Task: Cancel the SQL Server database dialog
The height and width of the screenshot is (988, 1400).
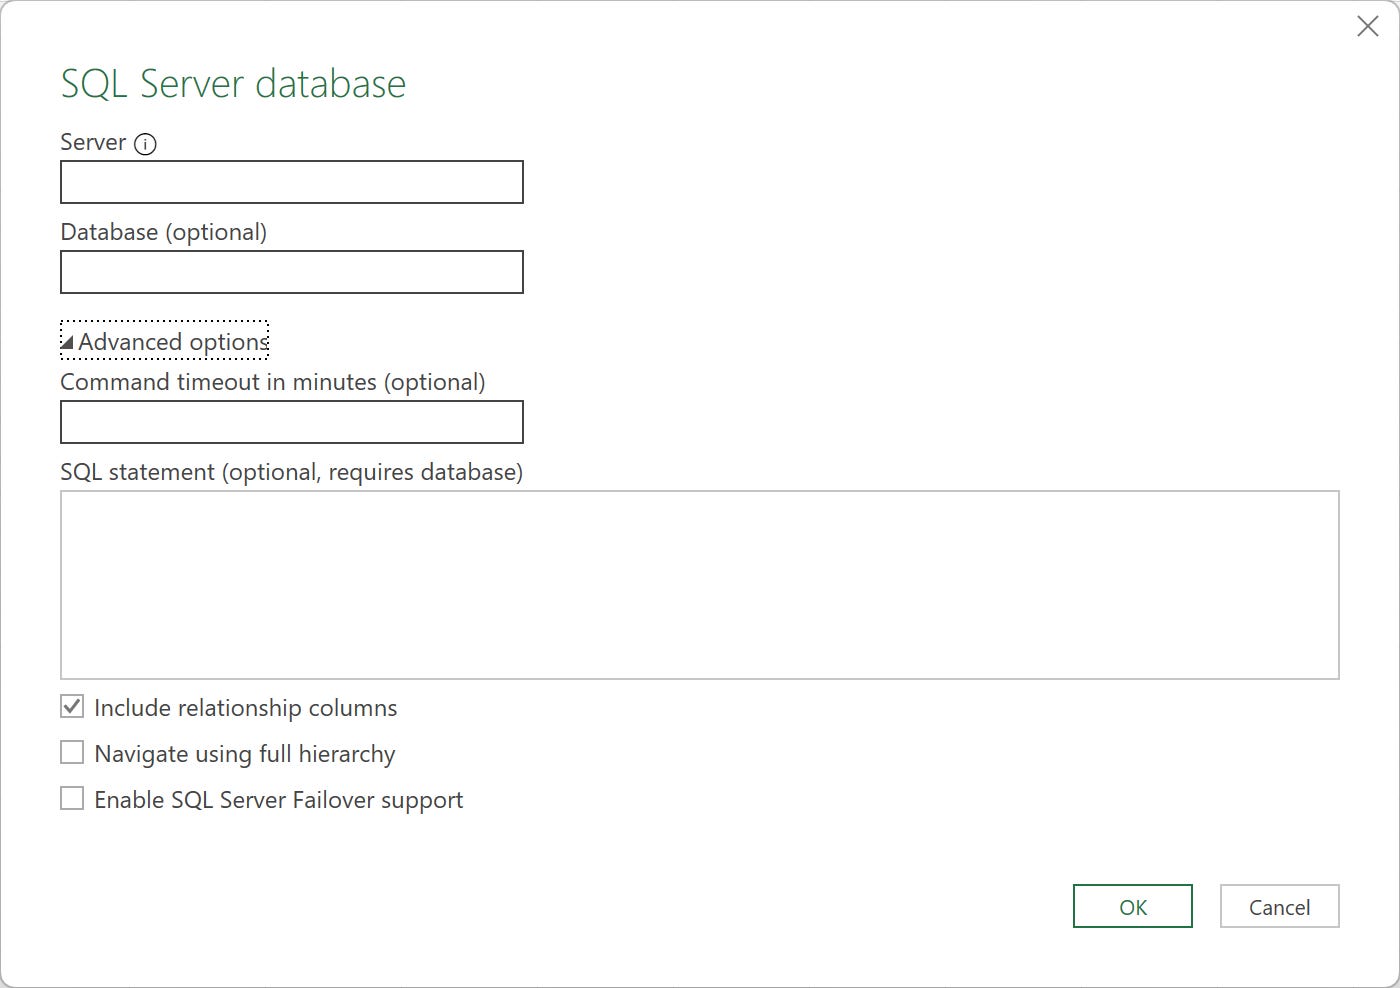Action: coord(1279,906)
